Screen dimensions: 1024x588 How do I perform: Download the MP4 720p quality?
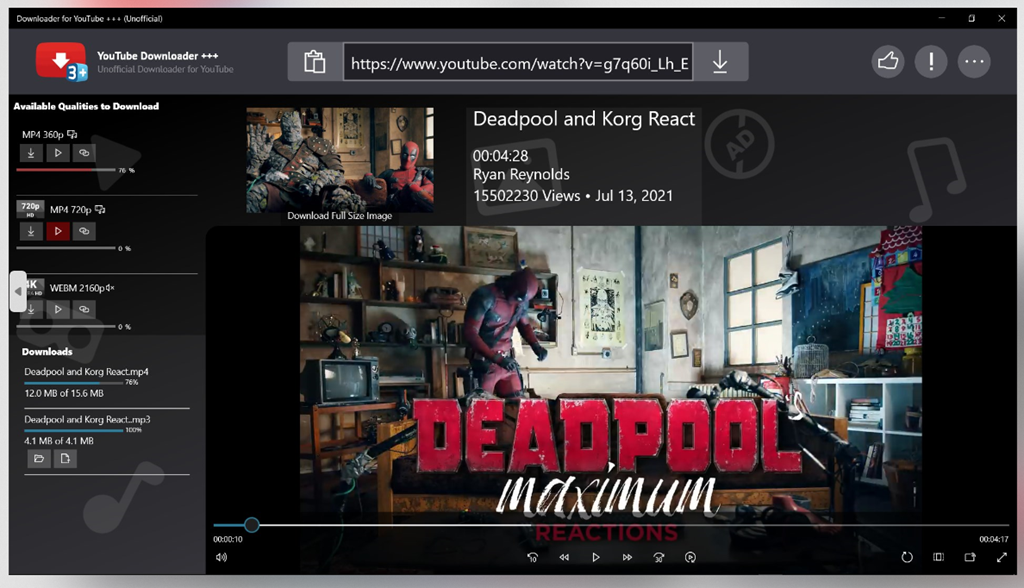click(x=31, y=231)
